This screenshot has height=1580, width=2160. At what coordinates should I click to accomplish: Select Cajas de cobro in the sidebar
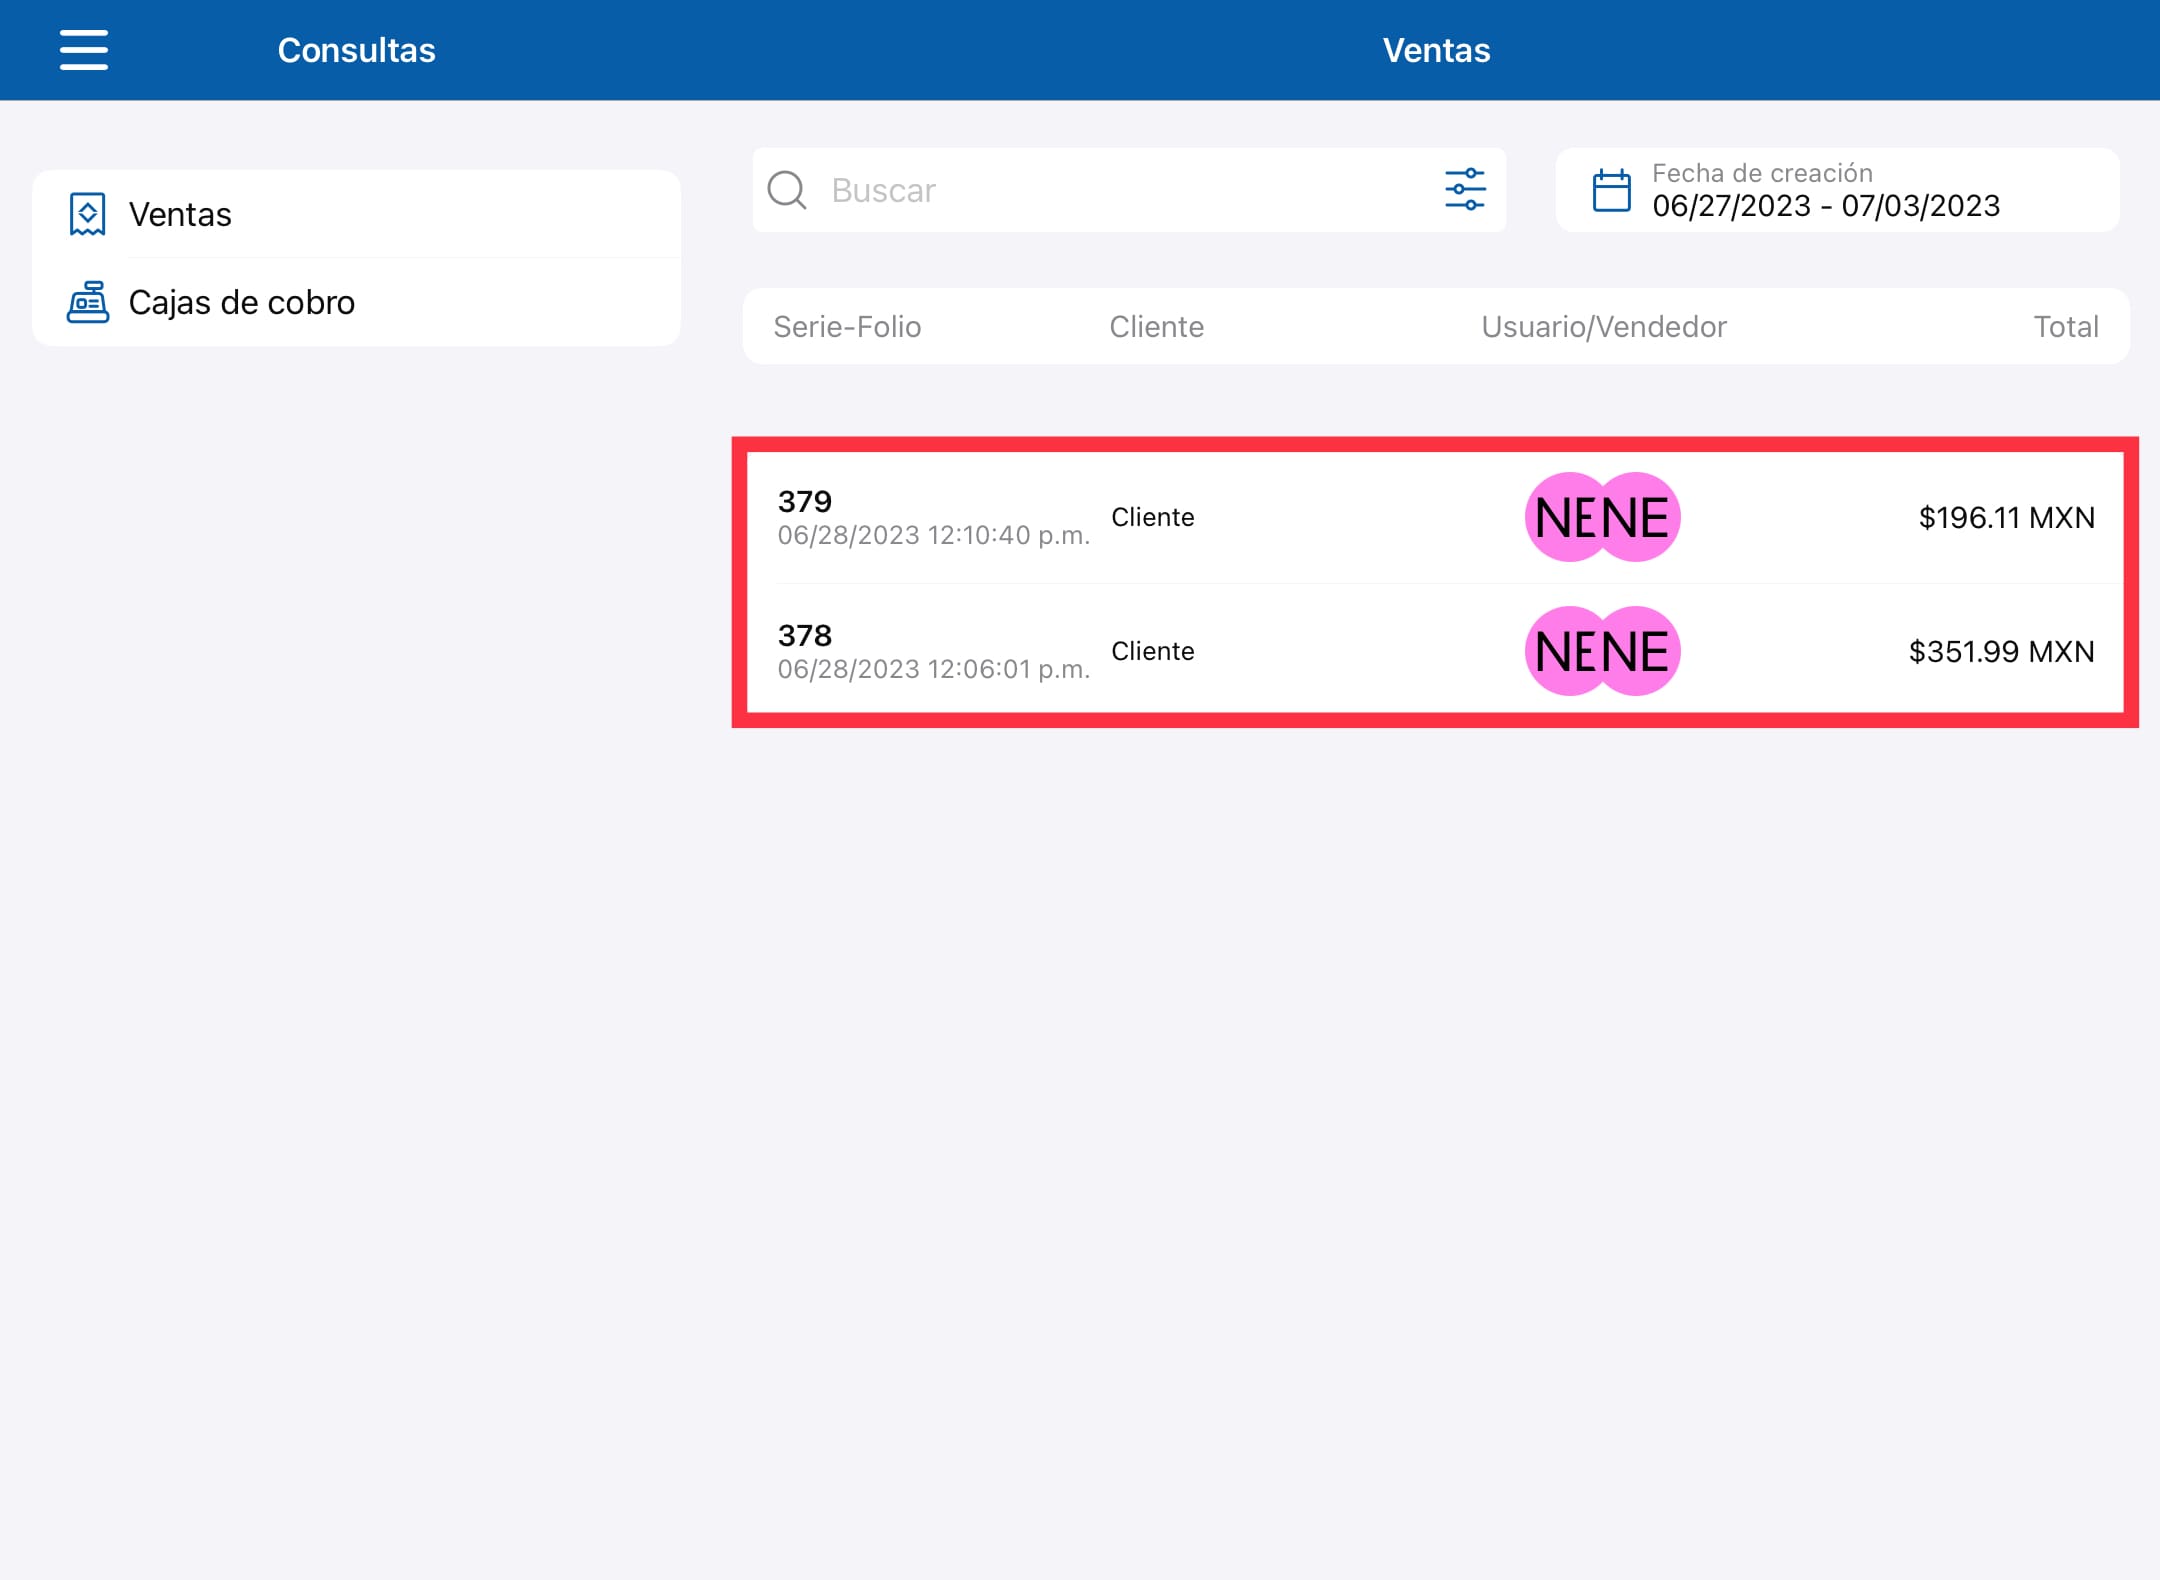tap(357, 302)
